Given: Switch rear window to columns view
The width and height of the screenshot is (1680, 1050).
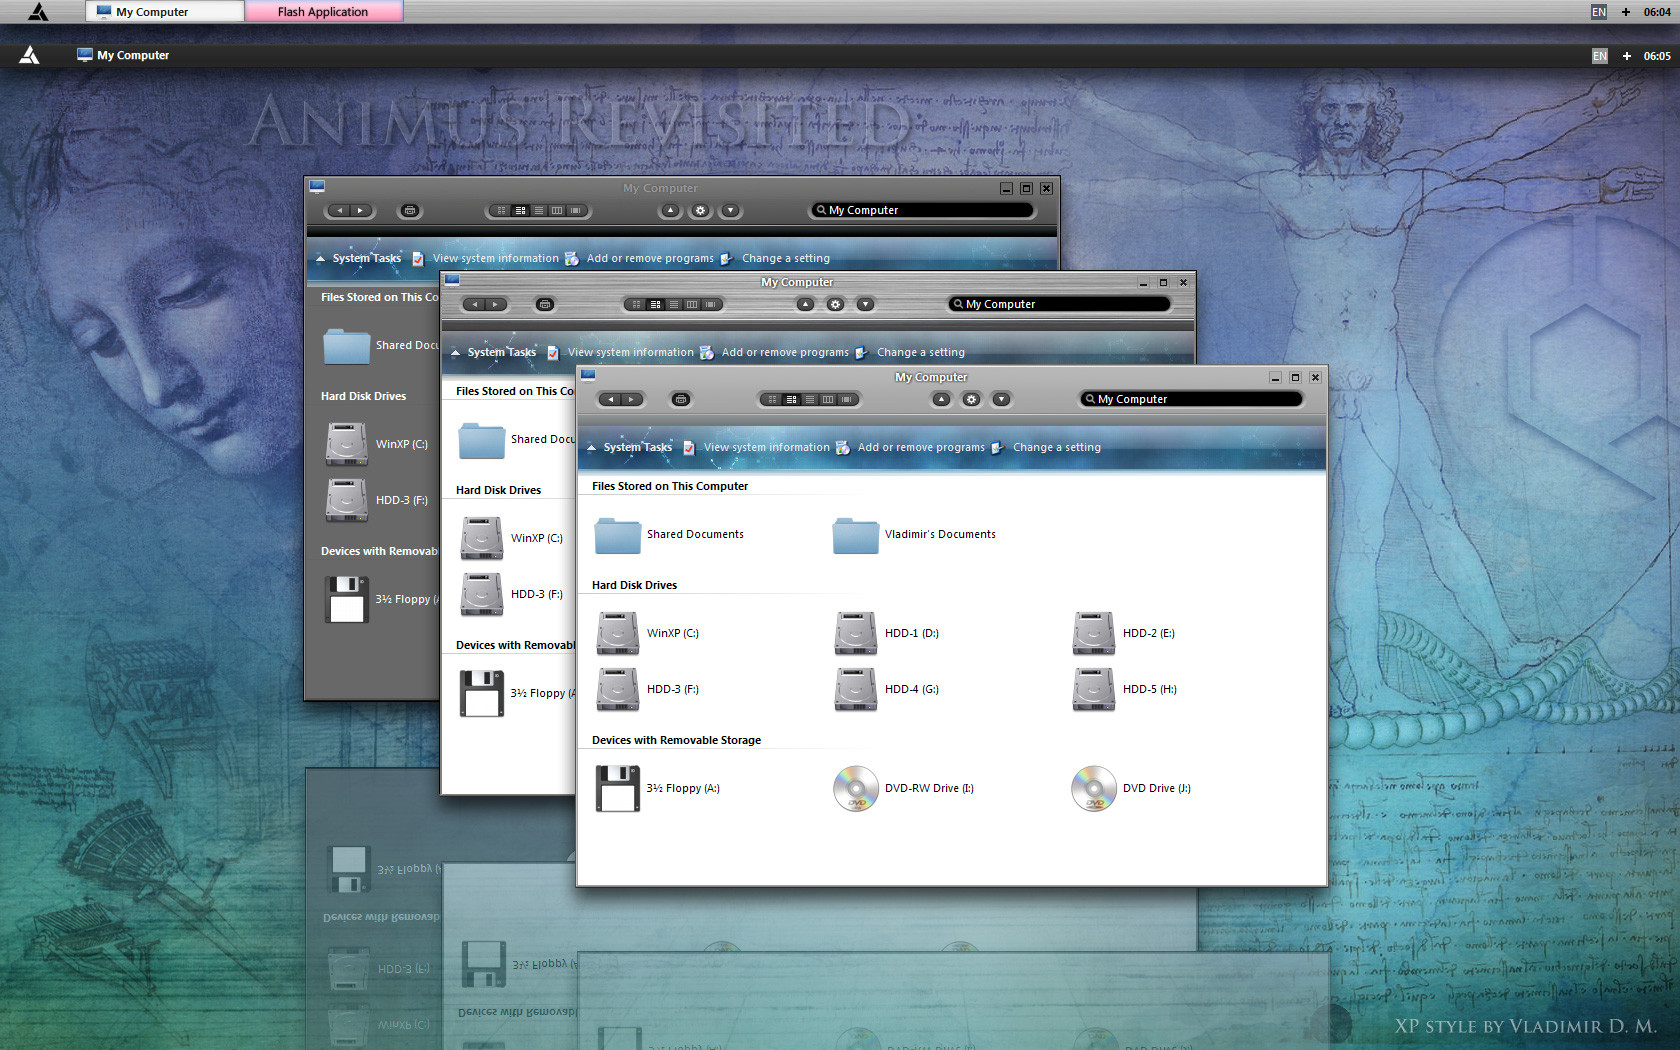Looking at the screenshot, I should click(557, 210).
